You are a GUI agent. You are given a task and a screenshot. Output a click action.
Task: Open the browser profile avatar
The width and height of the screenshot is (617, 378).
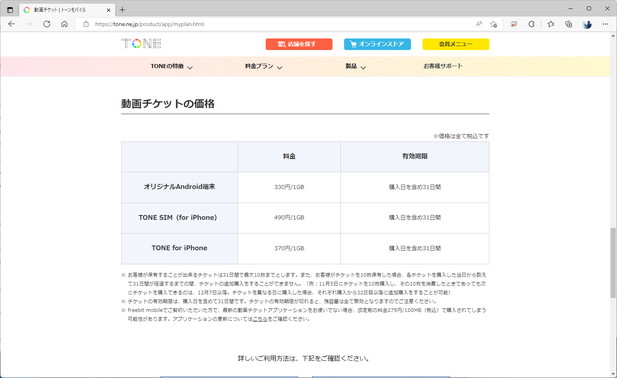pyautogui.click(x=587, y=24)
